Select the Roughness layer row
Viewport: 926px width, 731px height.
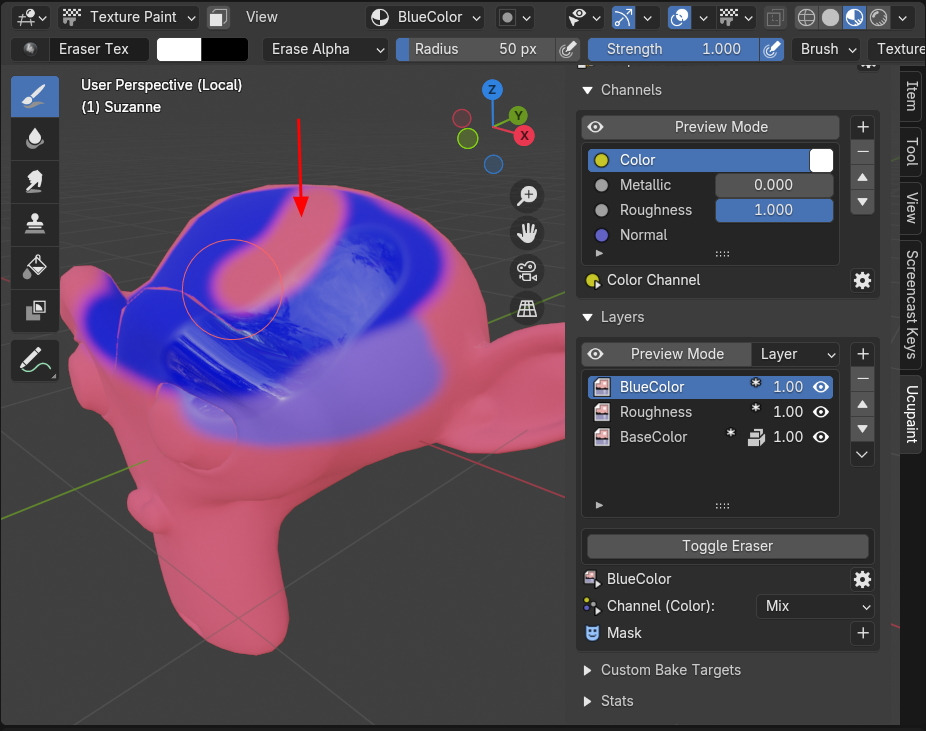(710, 412)
